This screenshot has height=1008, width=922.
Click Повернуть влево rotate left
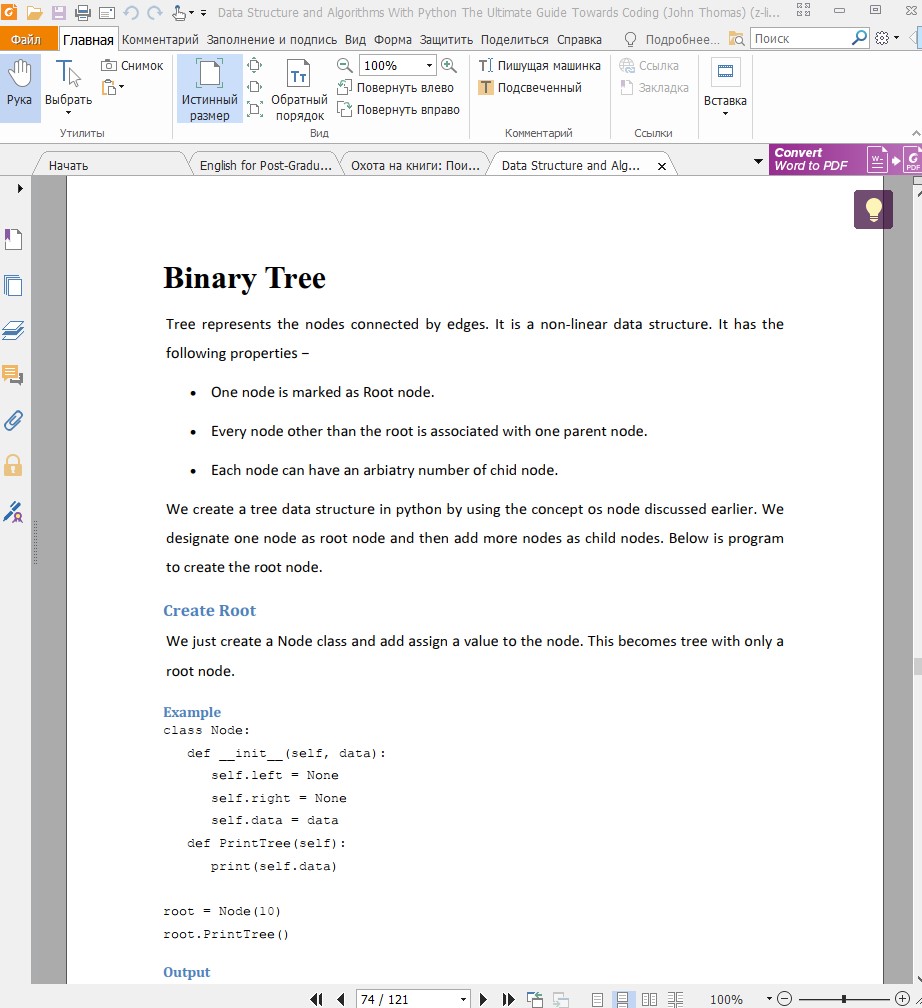[395, 87]
